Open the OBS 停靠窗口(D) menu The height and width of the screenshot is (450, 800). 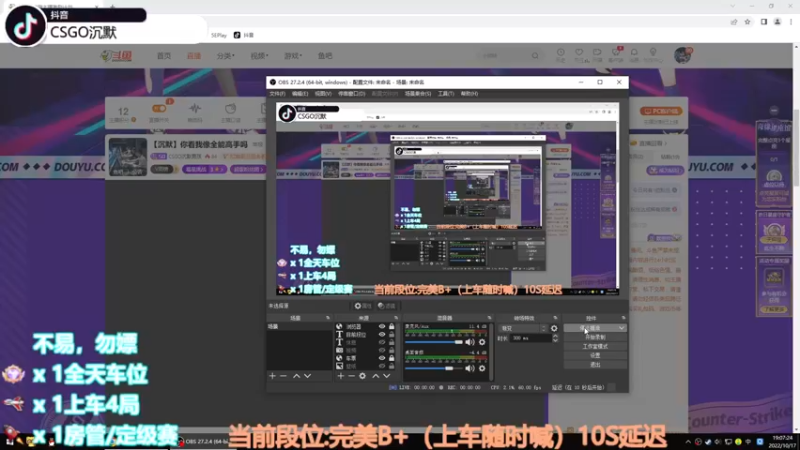pos(352,94)
